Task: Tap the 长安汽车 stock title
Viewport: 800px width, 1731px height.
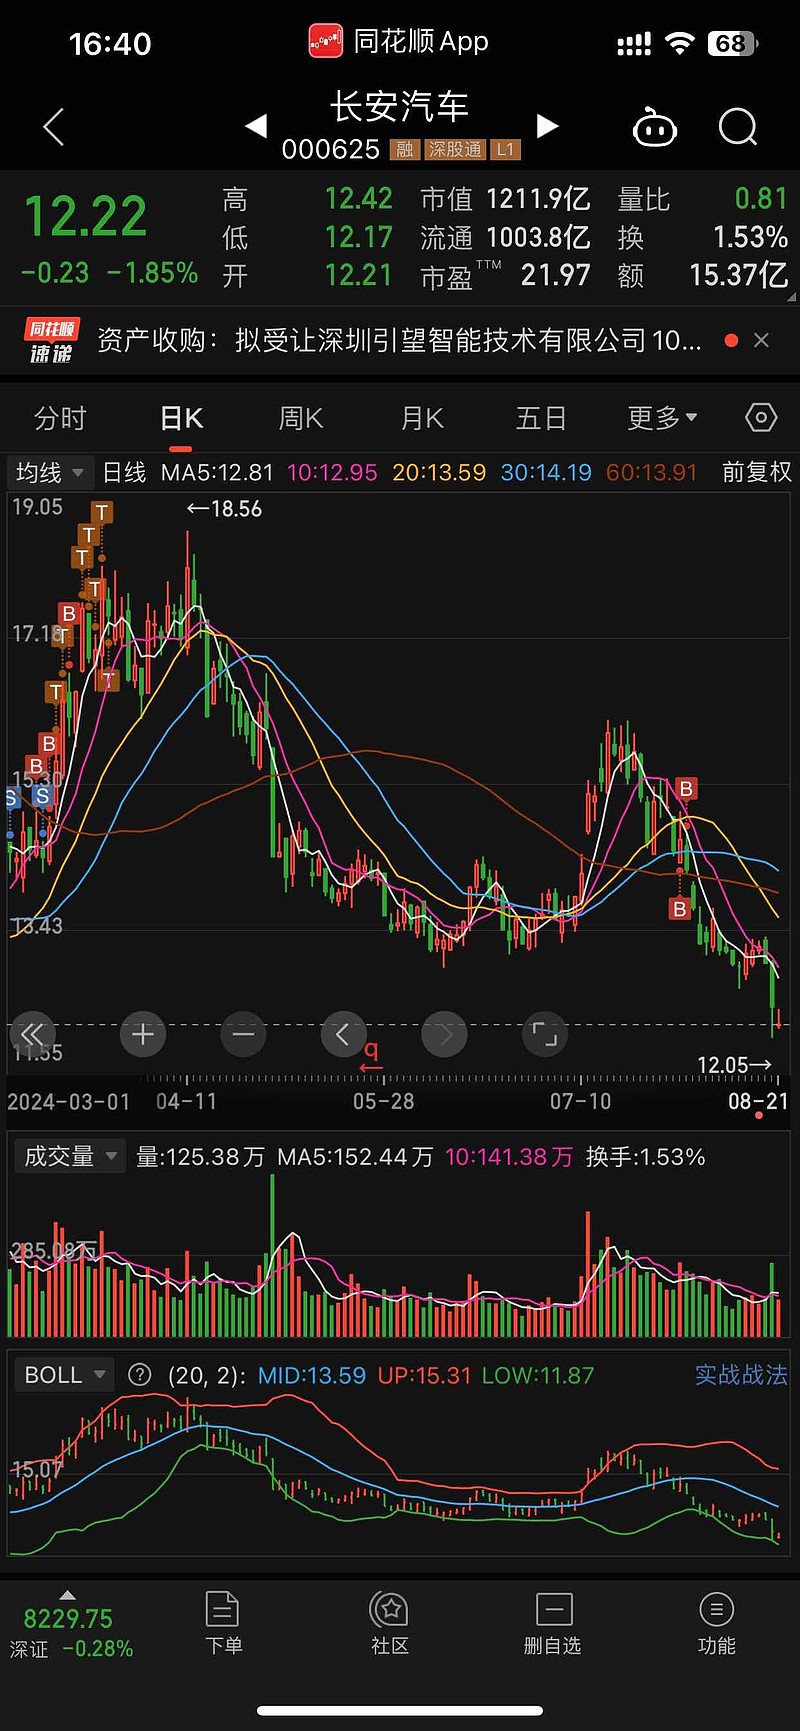Action: point(400,106)
